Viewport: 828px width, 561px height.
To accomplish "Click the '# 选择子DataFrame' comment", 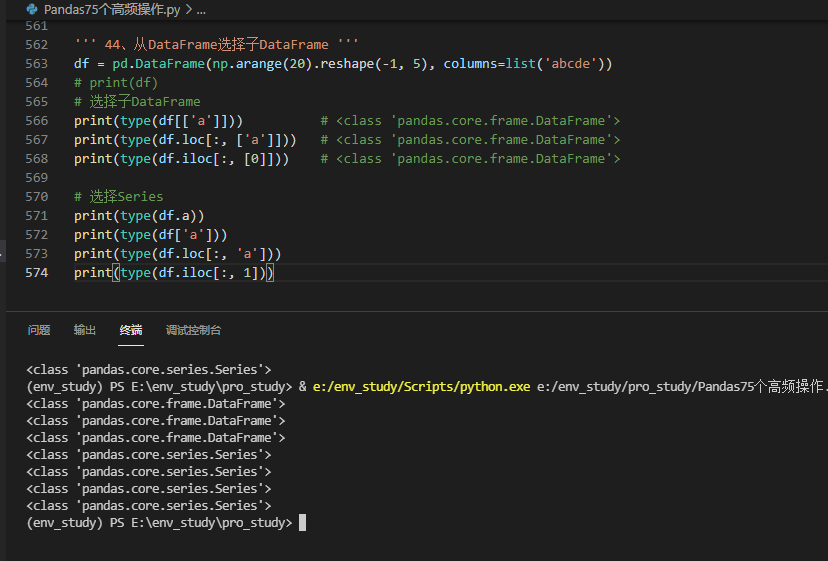I will (x=137, y=102).
